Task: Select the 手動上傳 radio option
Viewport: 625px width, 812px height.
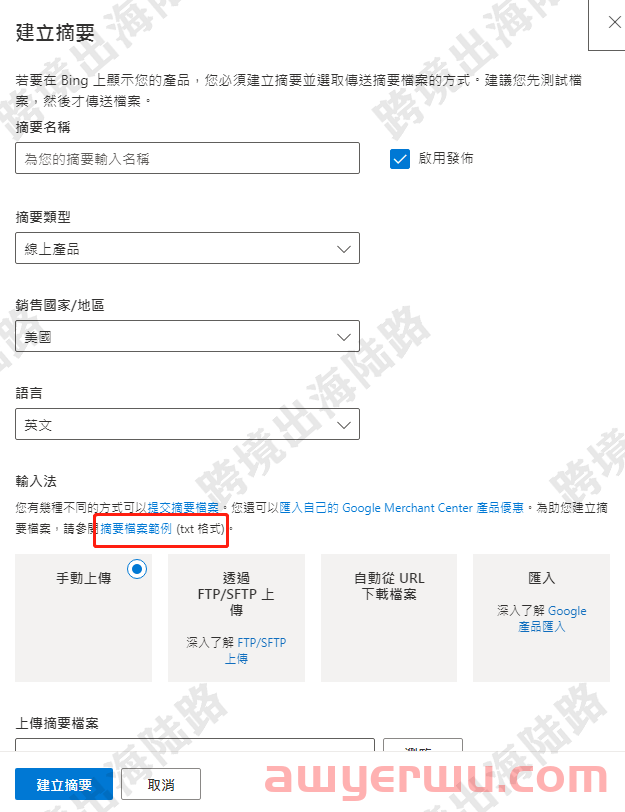Action: coord(137,569)
